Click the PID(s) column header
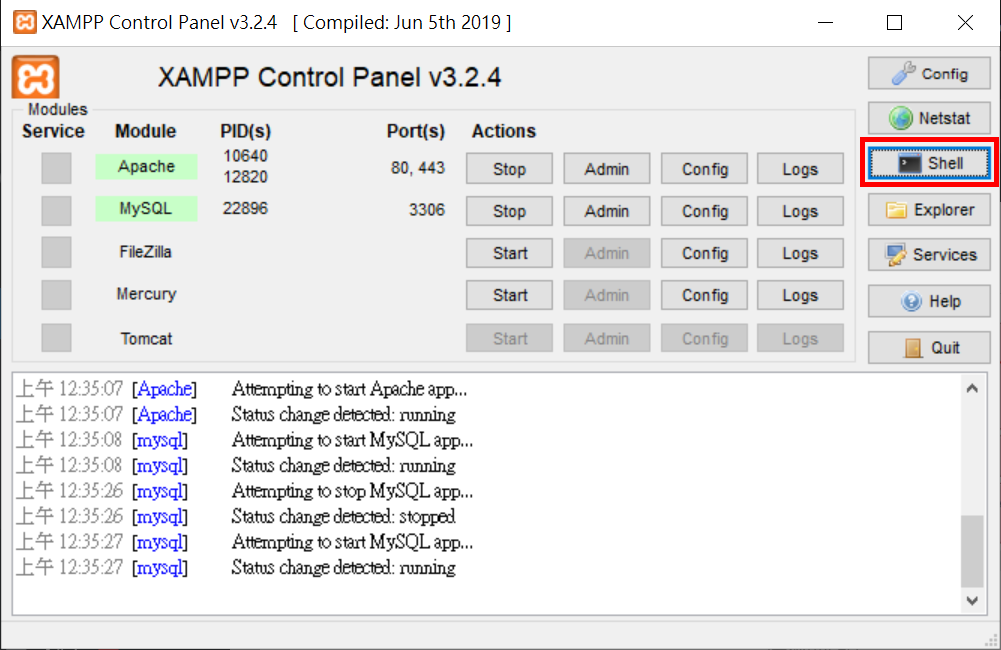The width and height of the screenshot is (1001, 650). 246,132
